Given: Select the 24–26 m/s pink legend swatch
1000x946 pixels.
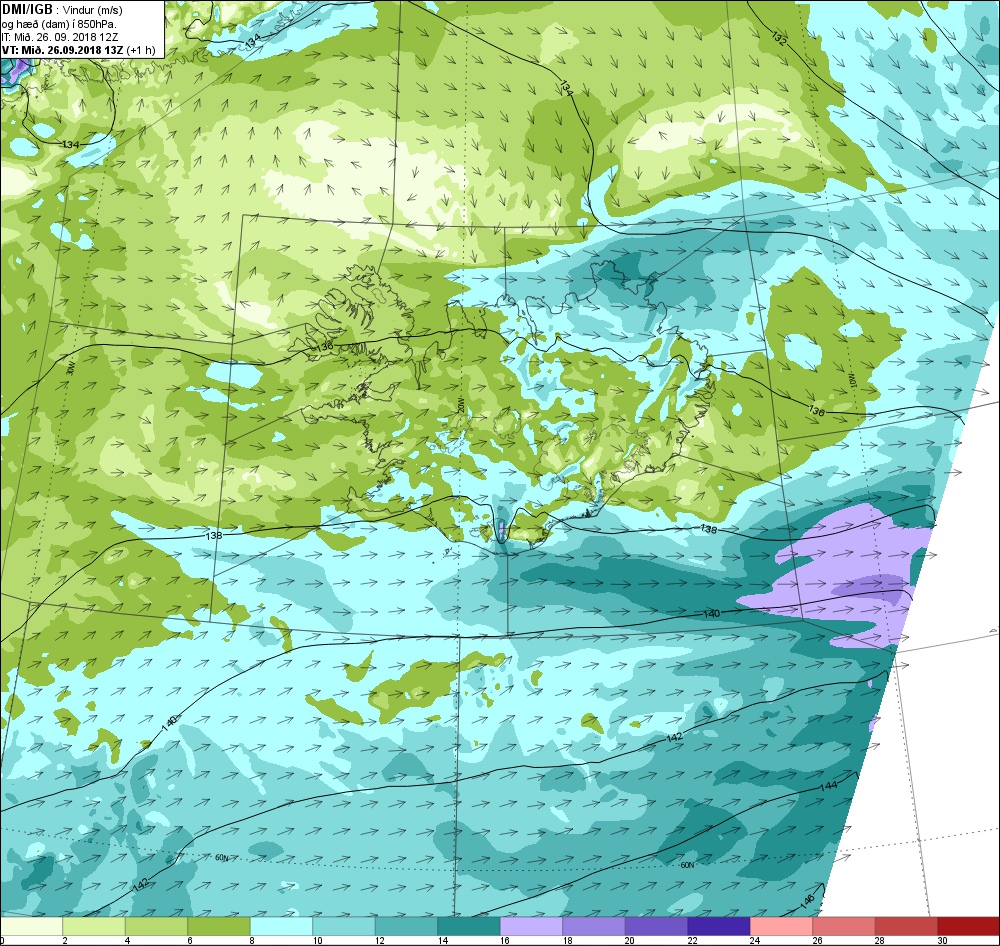Looking at the screenshot, I should point(782,926).
